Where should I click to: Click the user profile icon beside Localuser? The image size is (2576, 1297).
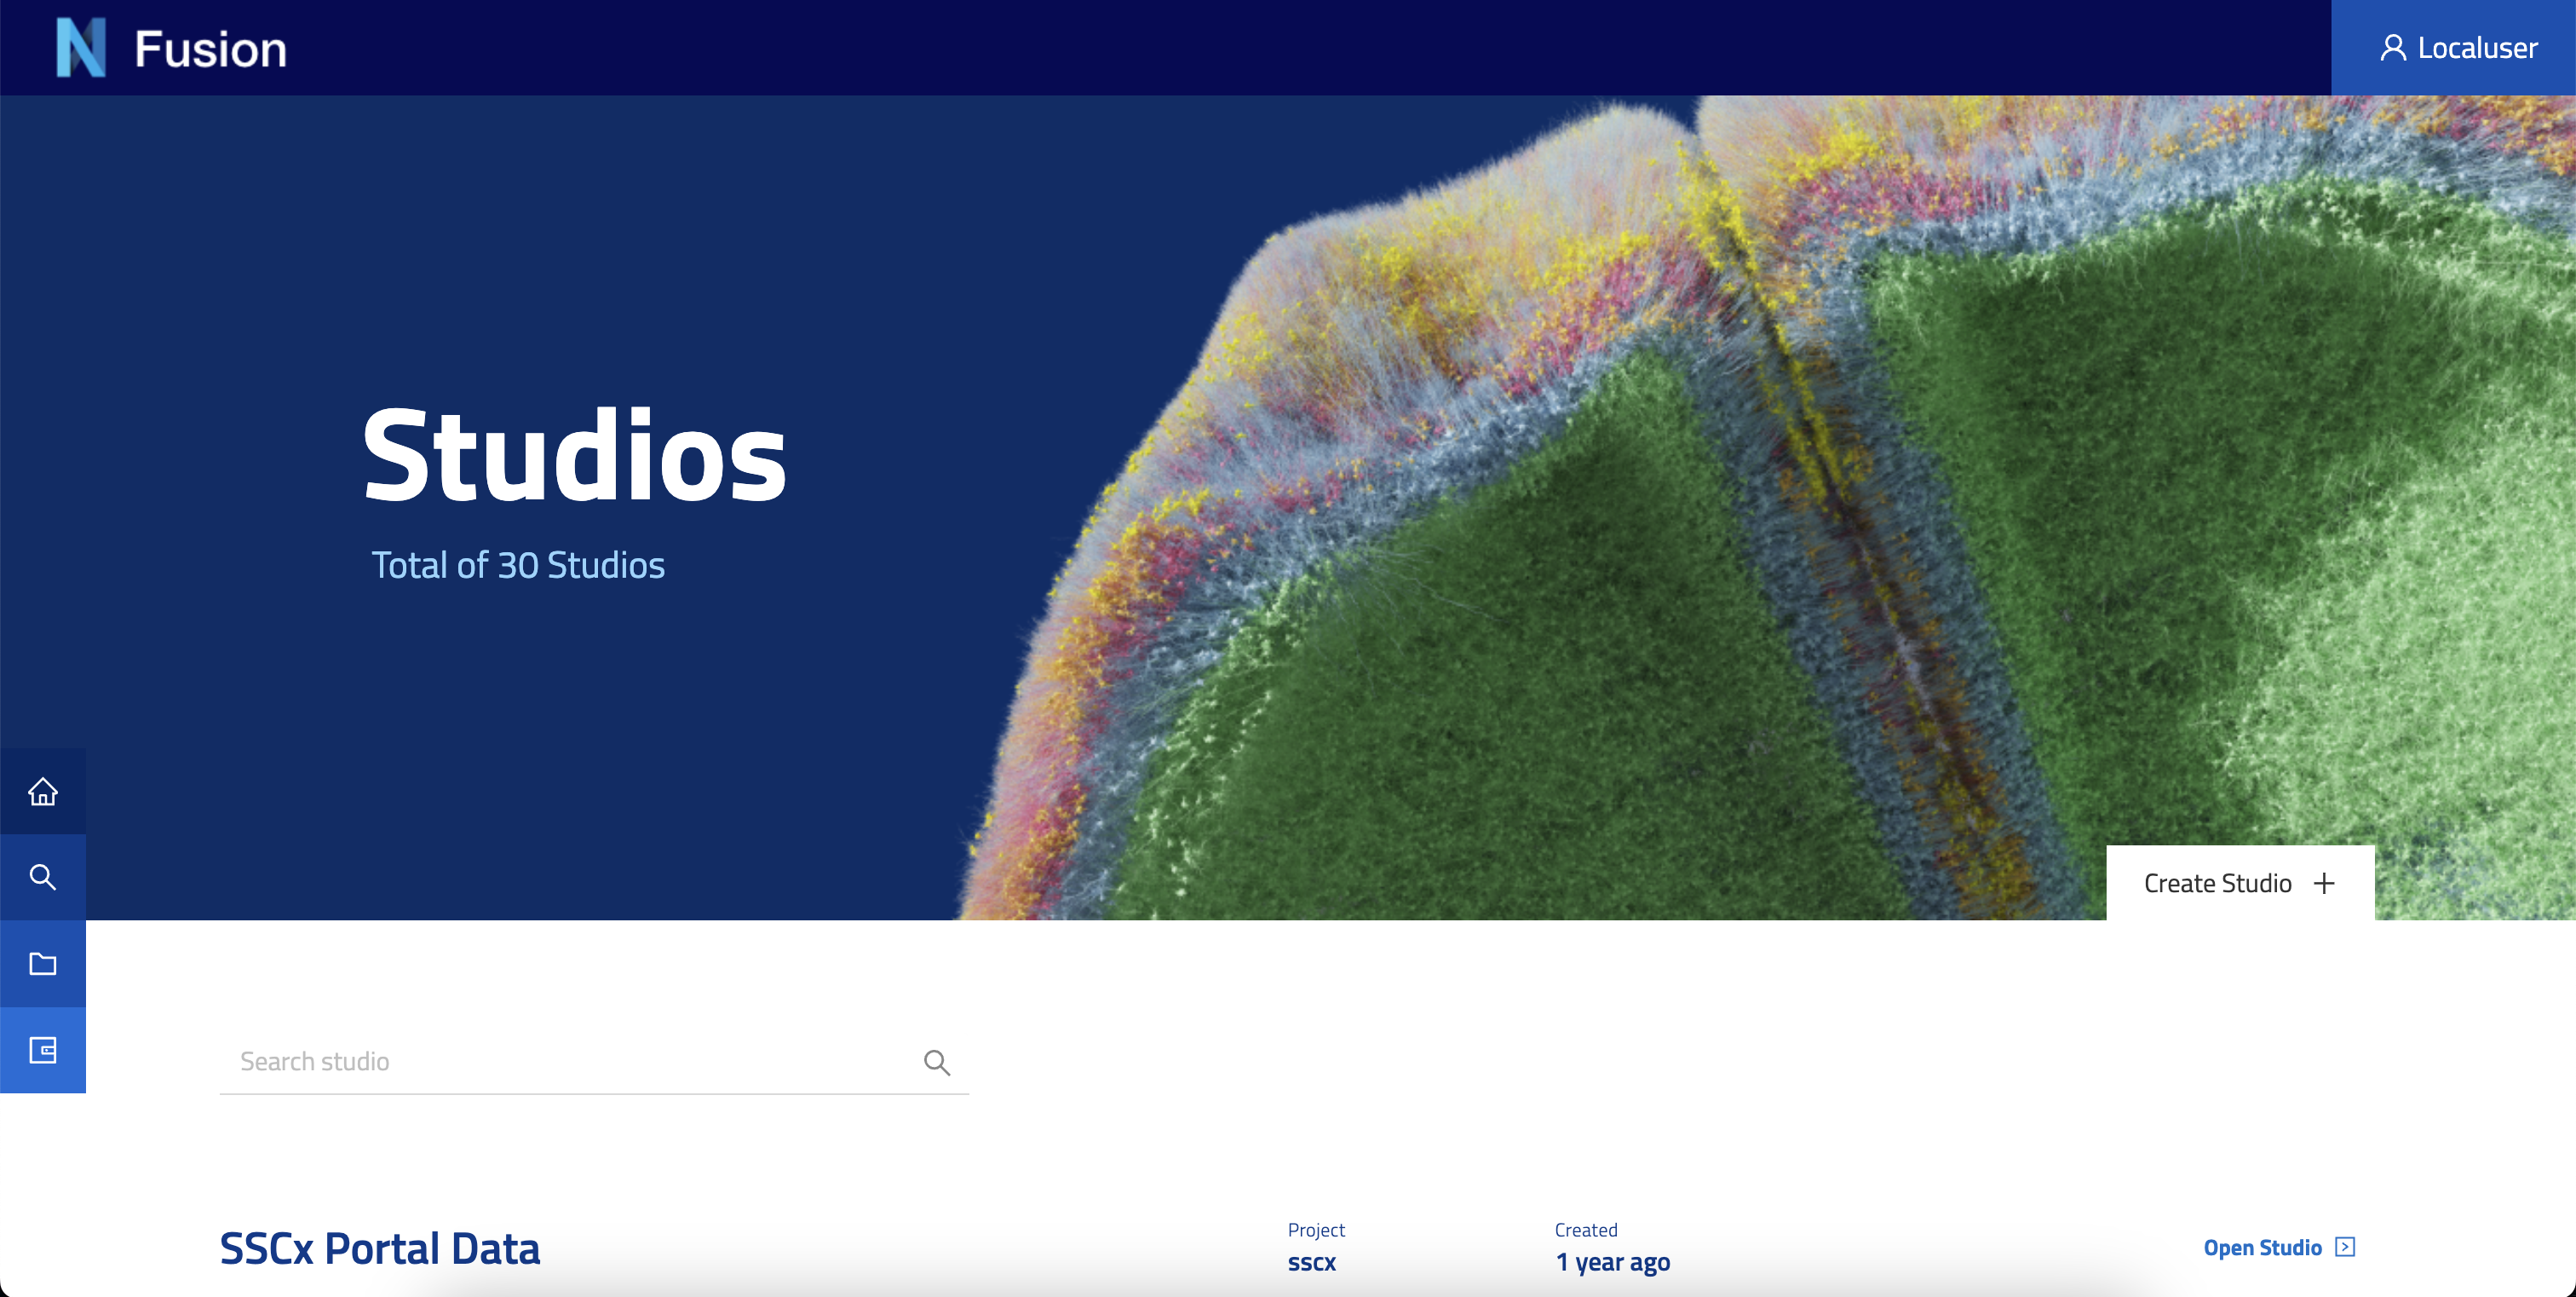2392,48
